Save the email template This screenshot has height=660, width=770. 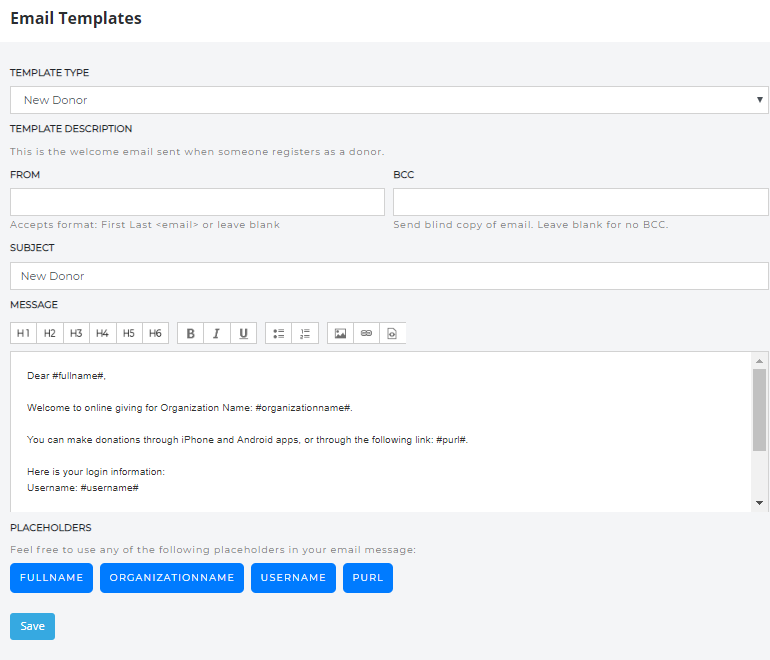32,626
